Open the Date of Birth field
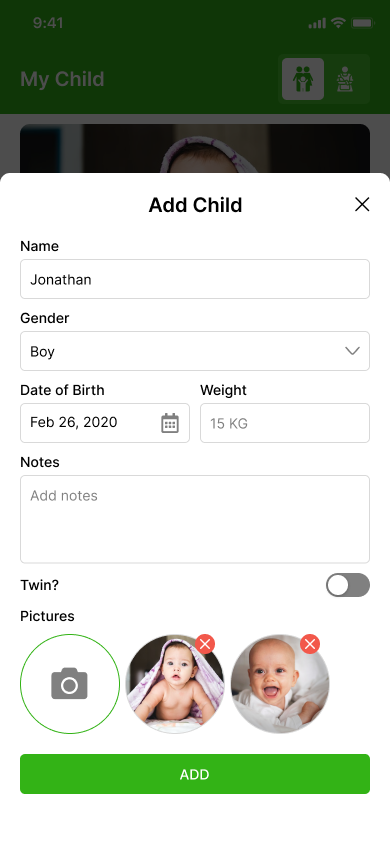 coord(105,423)
